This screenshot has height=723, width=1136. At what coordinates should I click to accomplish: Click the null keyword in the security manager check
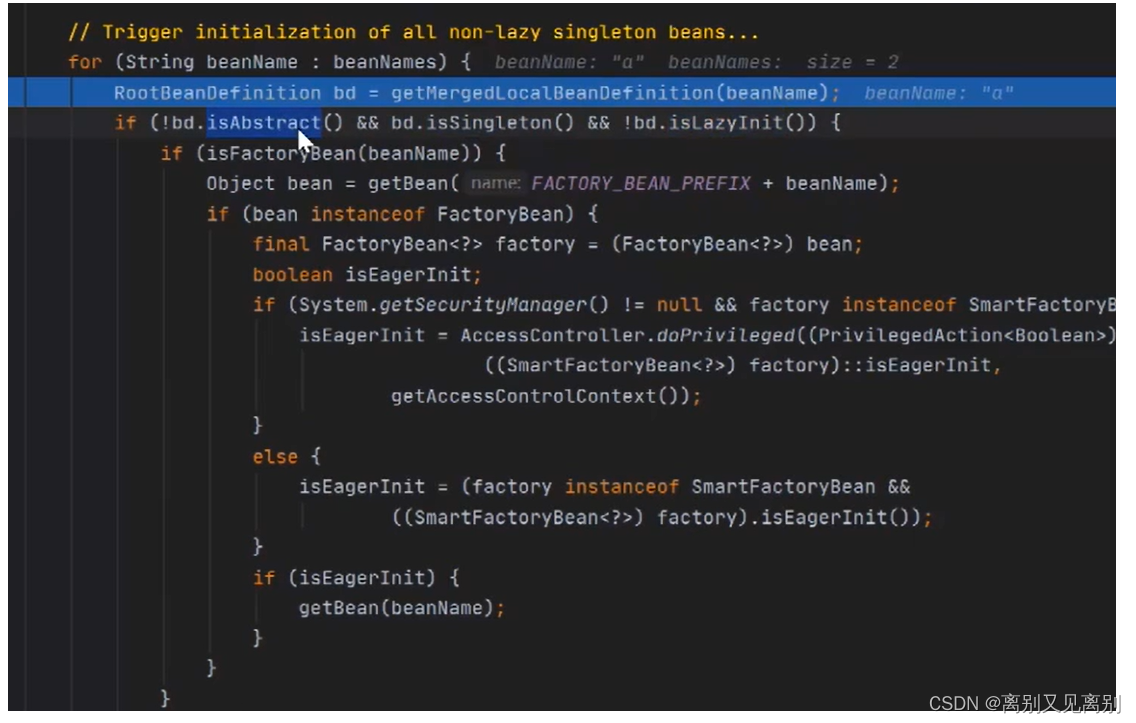coord(679,305)
